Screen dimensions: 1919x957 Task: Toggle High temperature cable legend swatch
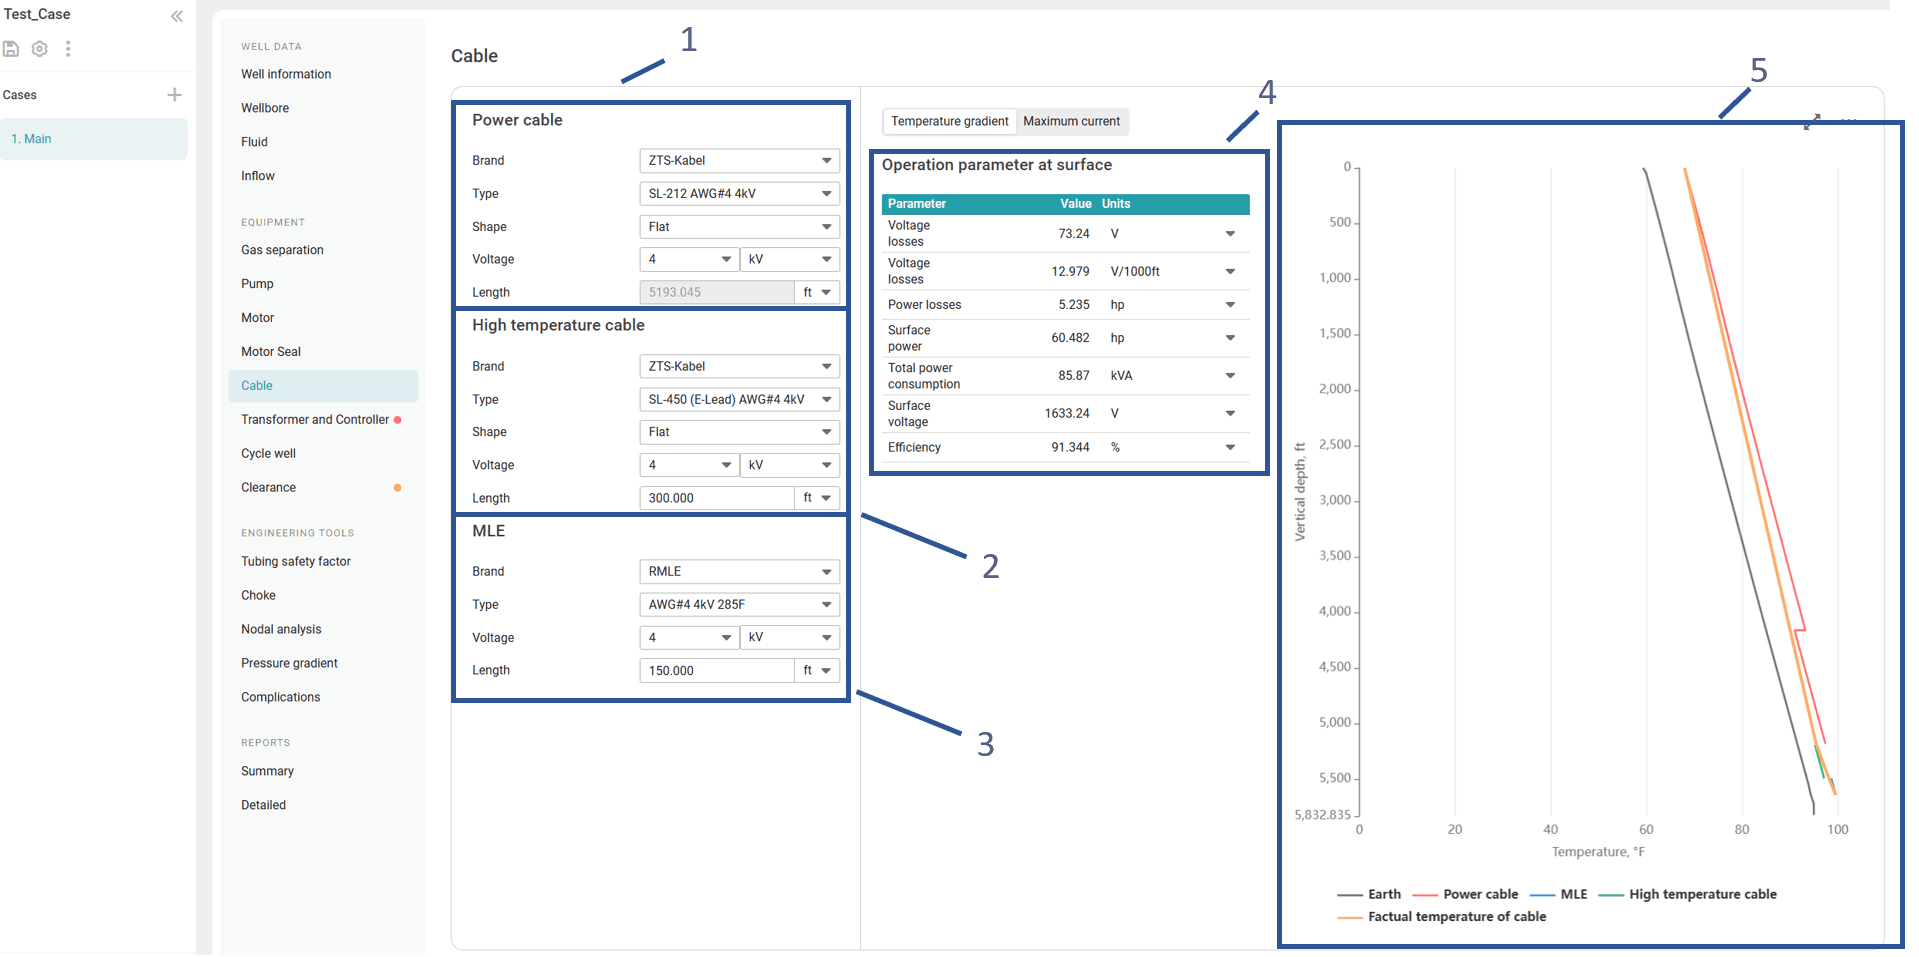coord(1611,895)
